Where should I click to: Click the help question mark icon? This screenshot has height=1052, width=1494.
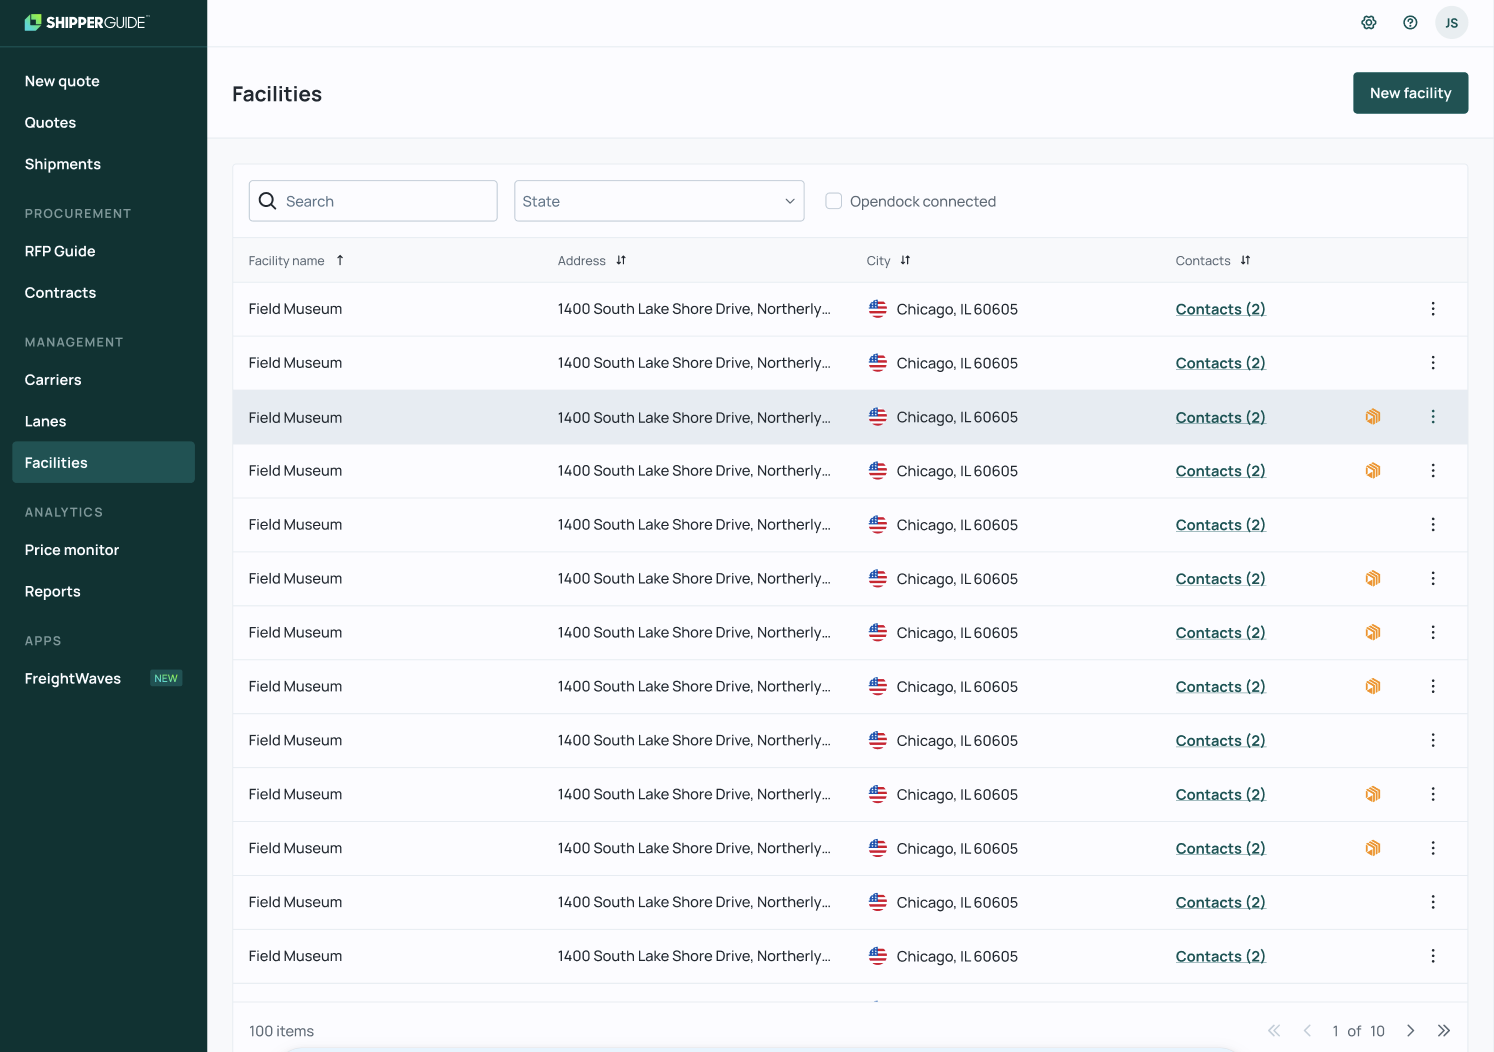1410,23
